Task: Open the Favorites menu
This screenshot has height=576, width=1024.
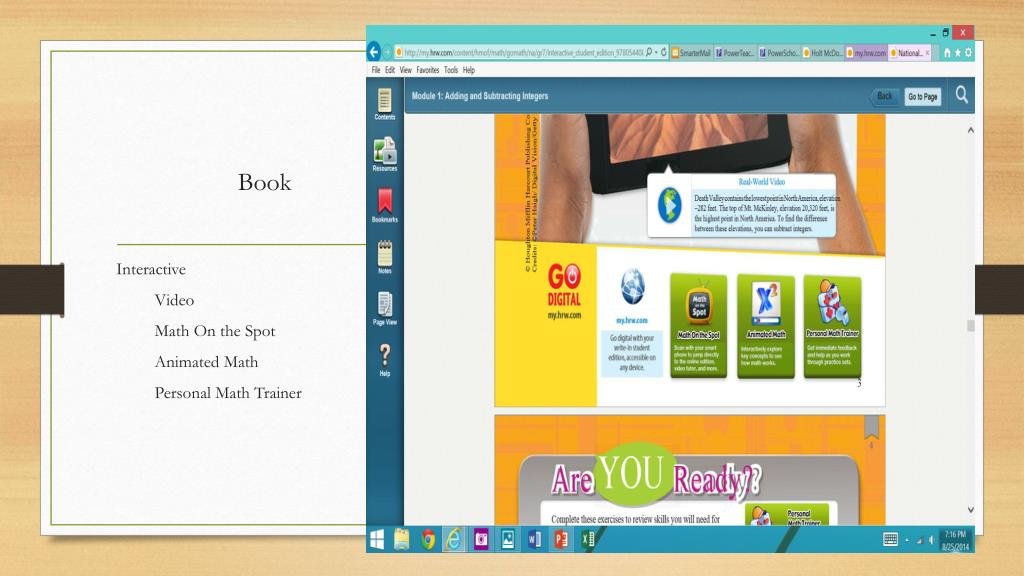Action: (x=428, y=70)
